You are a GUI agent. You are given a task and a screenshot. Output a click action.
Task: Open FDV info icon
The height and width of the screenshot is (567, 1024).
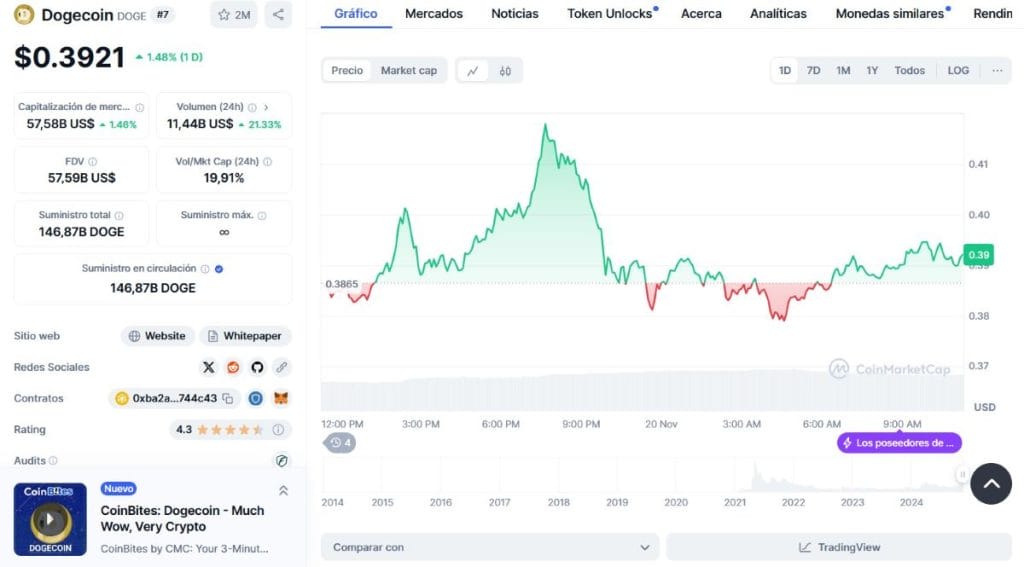(x=93, y=161)
